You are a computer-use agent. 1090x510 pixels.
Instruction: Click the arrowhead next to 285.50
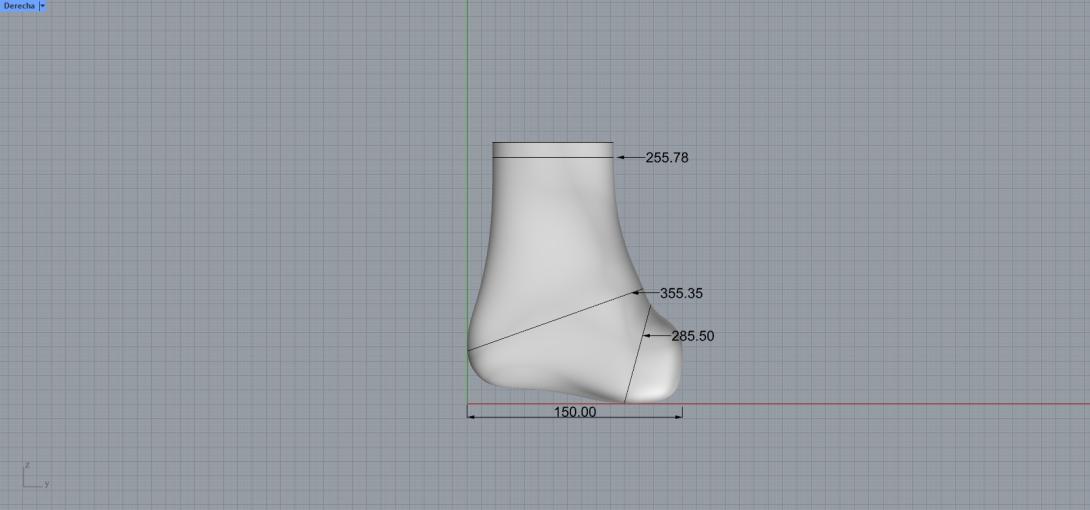click(x=648, y=336)
